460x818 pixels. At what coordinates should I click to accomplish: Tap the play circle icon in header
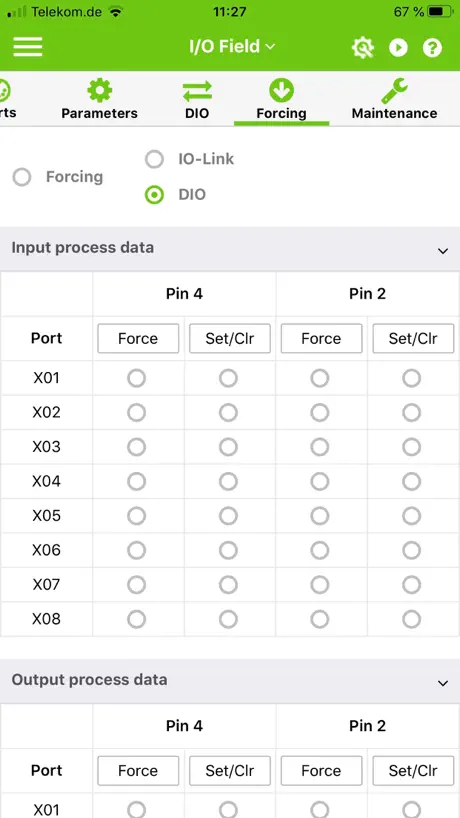398,47
